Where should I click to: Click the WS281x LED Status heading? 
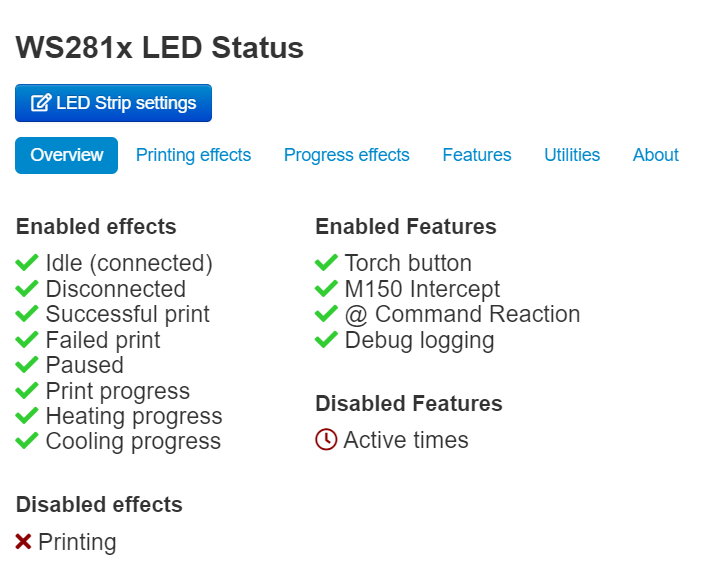tap(160, 47)
